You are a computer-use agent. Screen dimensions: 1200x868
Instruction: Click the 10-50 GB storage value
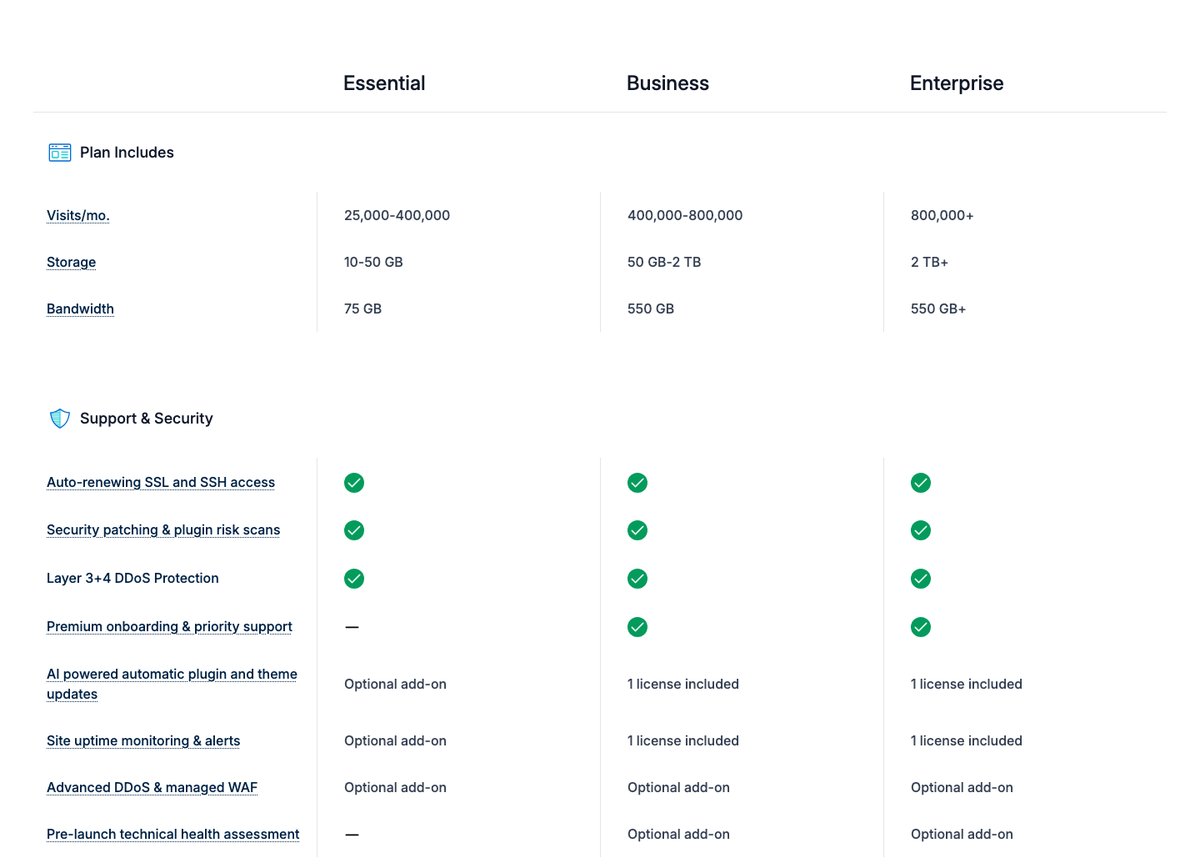point(374,262)
